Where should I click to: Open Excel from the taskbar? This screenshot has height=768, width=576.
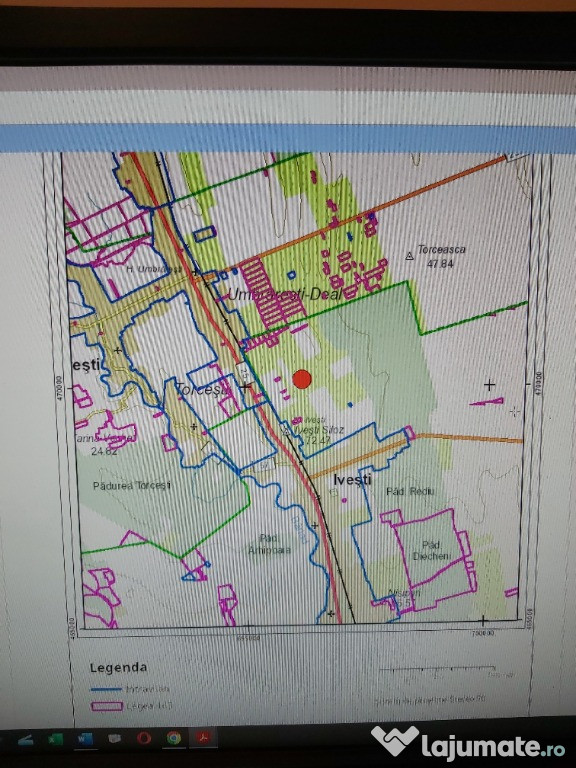(x=55, y=738)
